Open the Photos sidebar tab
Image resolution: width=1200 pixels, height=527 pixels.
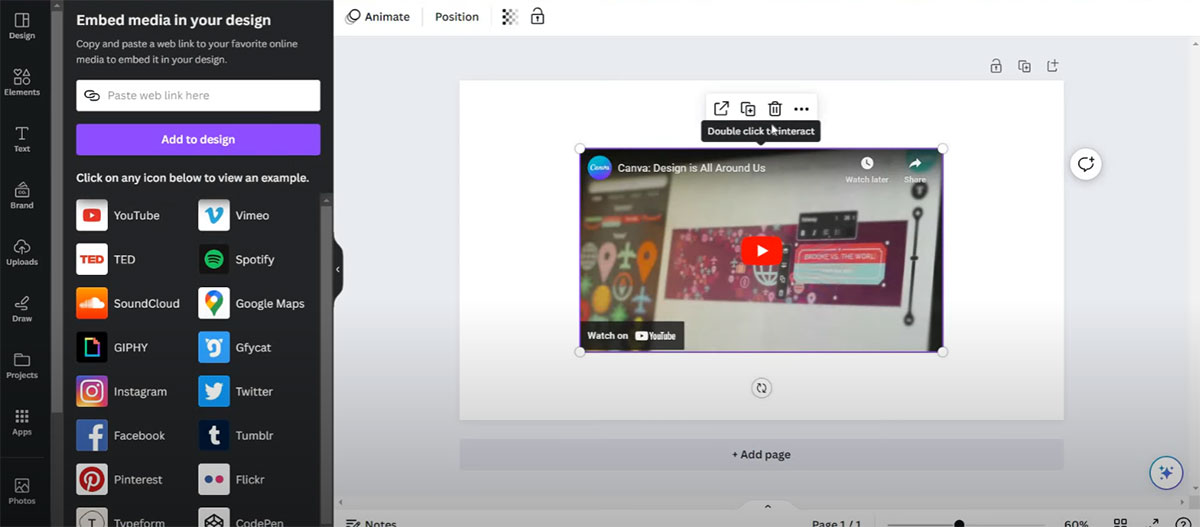(22, 490)
